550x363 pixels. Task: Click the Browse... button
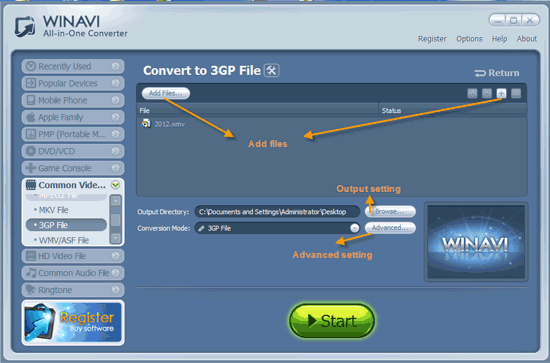click(x=390, y=212)
